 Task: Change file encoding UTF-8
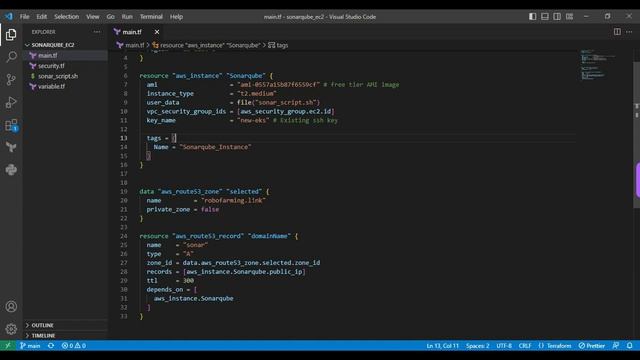(504, 346)
